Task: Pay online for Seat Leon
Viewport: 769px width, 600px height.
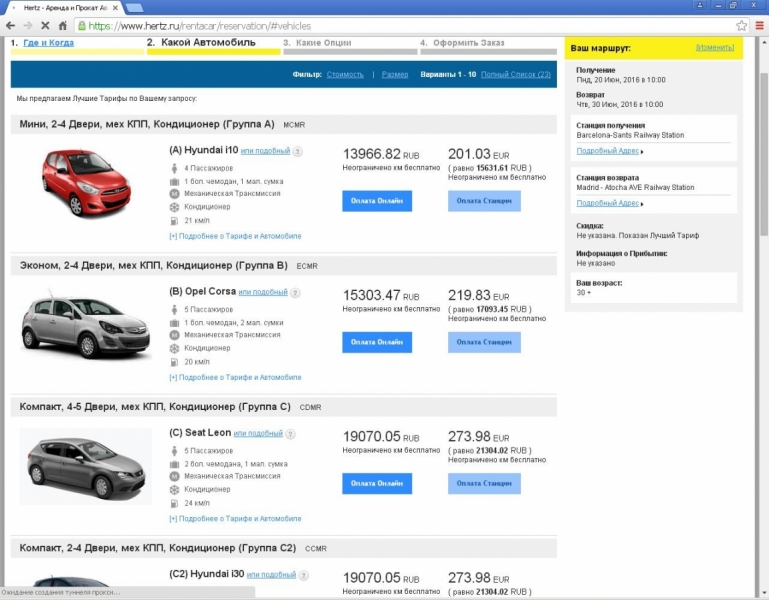Action: coord(377,483)
